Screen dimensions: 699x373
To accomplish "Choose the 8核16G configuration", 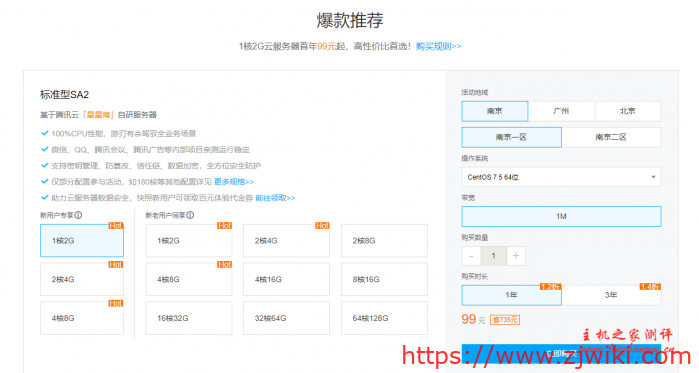I will pyautogui.click(x=384, y=279).
